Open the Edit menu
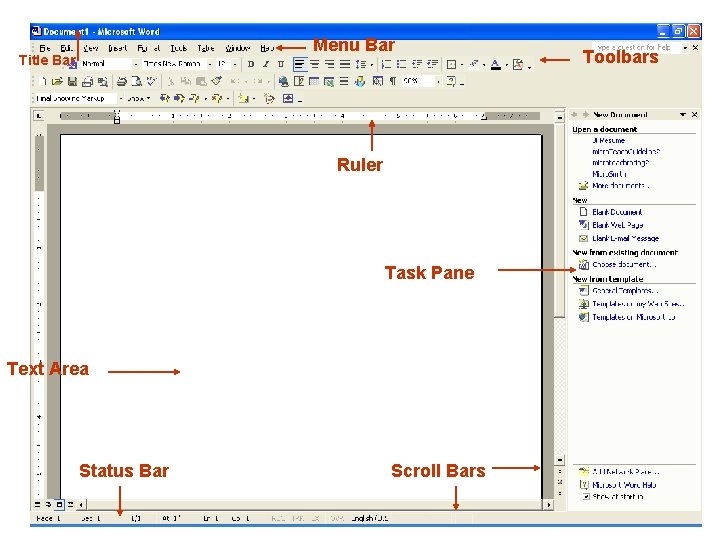This screenshot has height=540, width=720. coord(67,48)
